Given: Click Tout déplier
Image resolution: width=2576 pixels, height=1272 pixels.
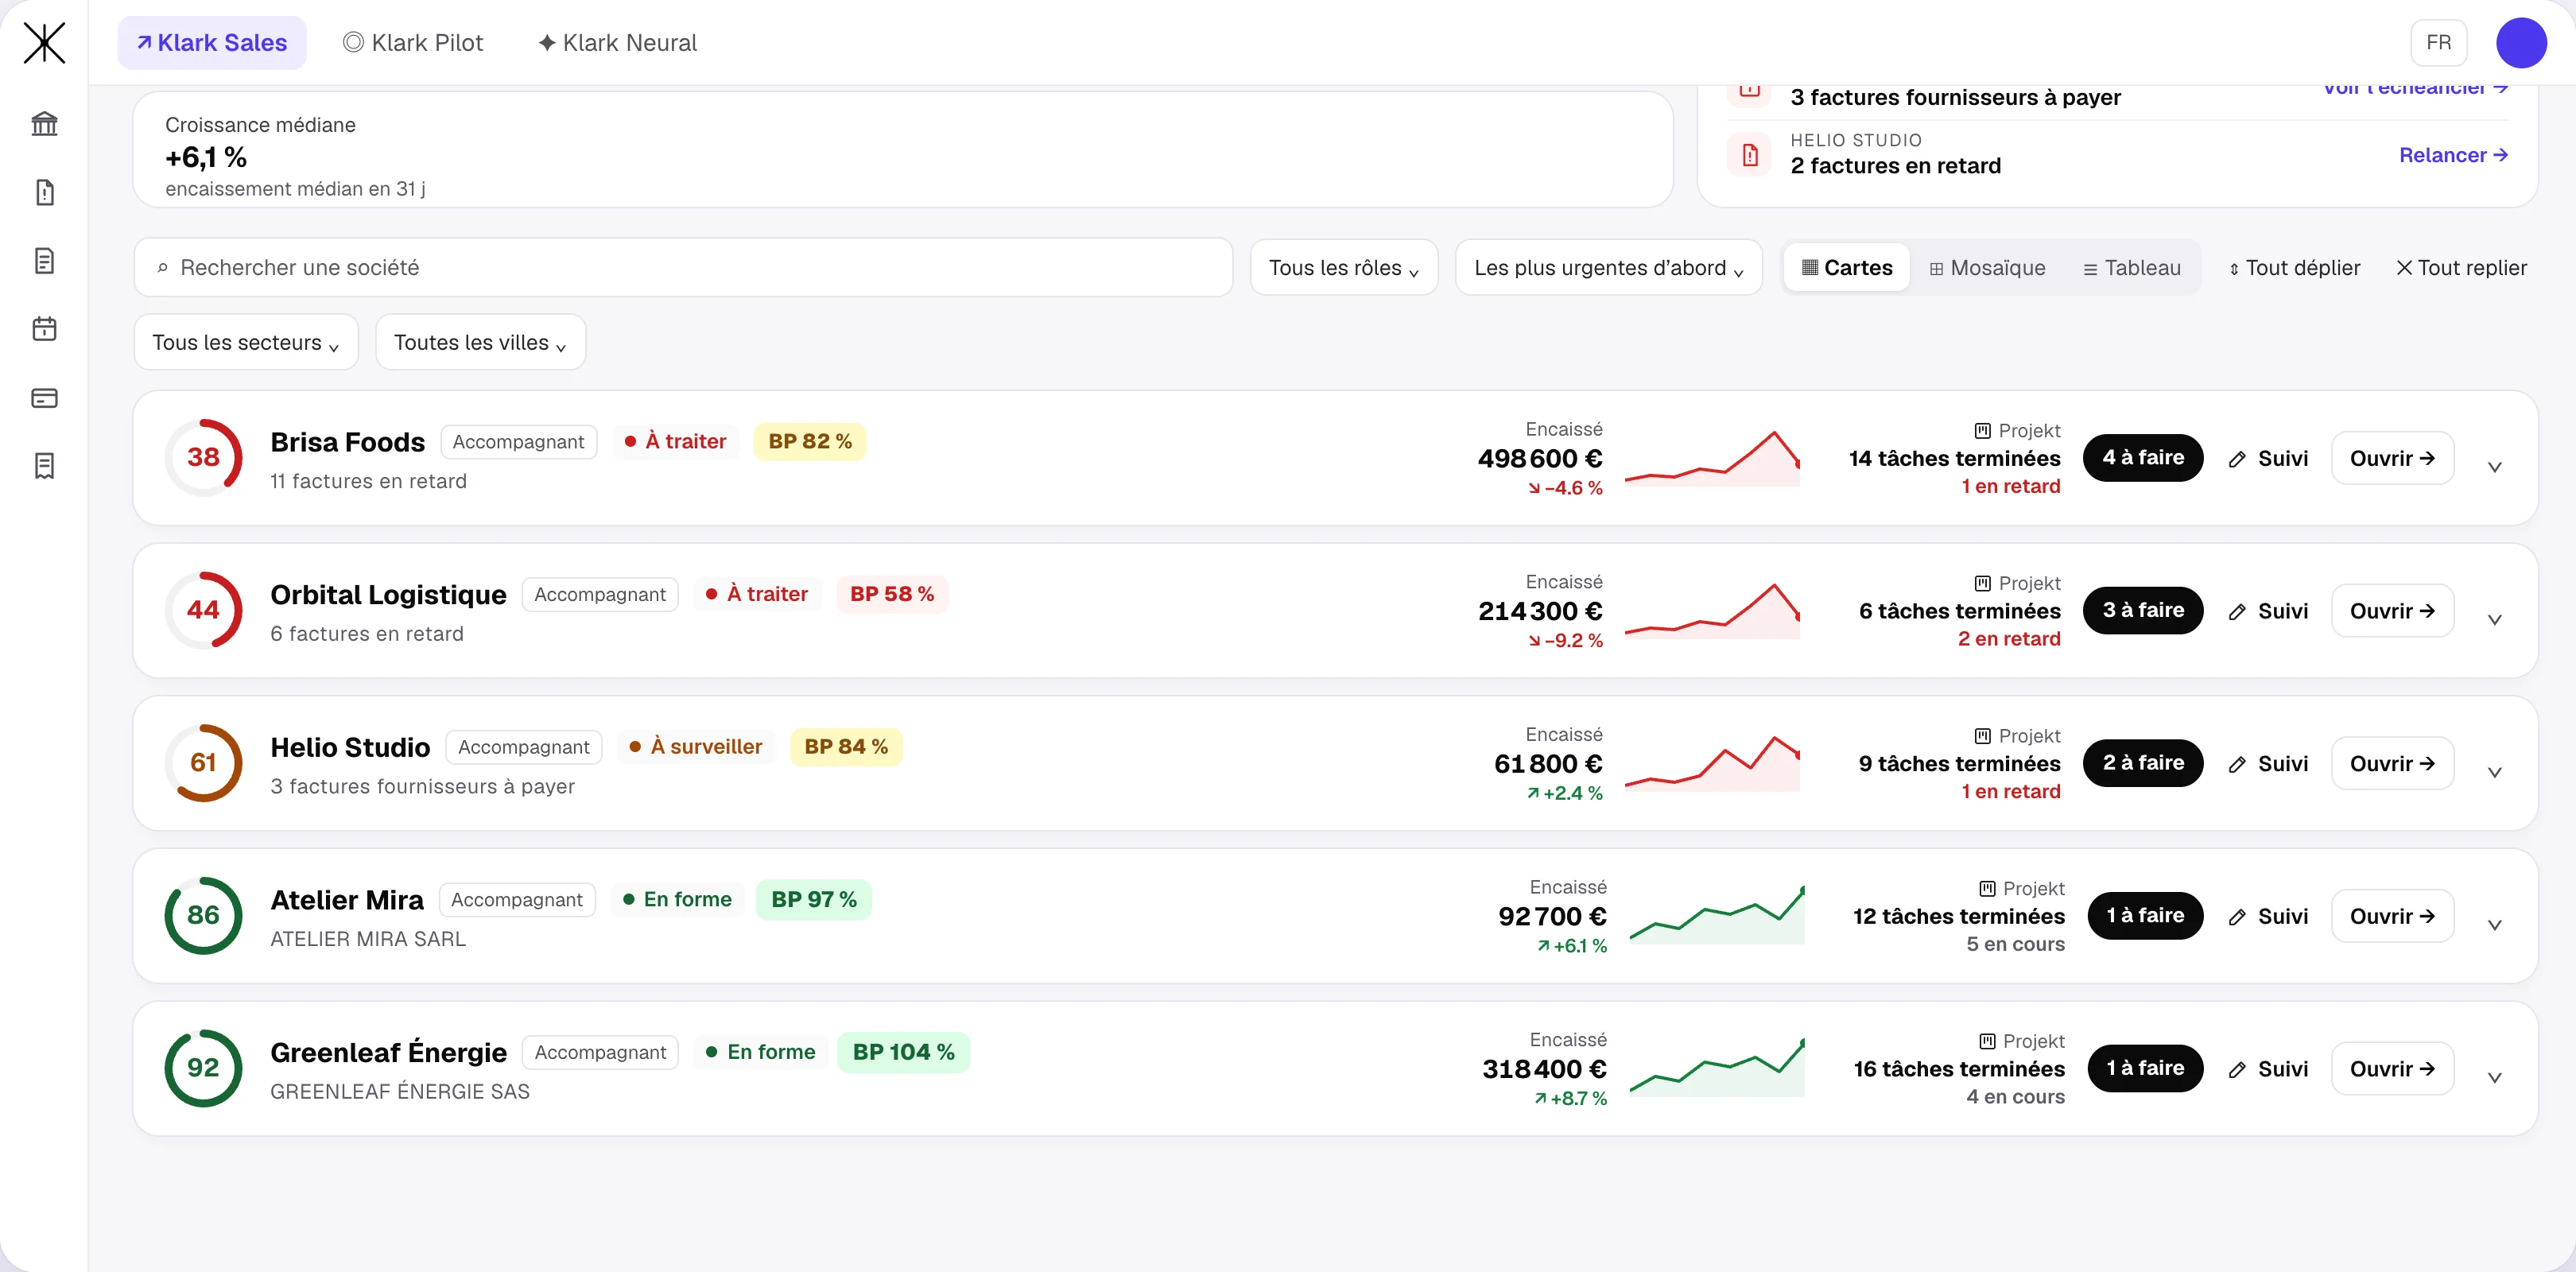Looking at the screenshot, I should pos(2294,268).
